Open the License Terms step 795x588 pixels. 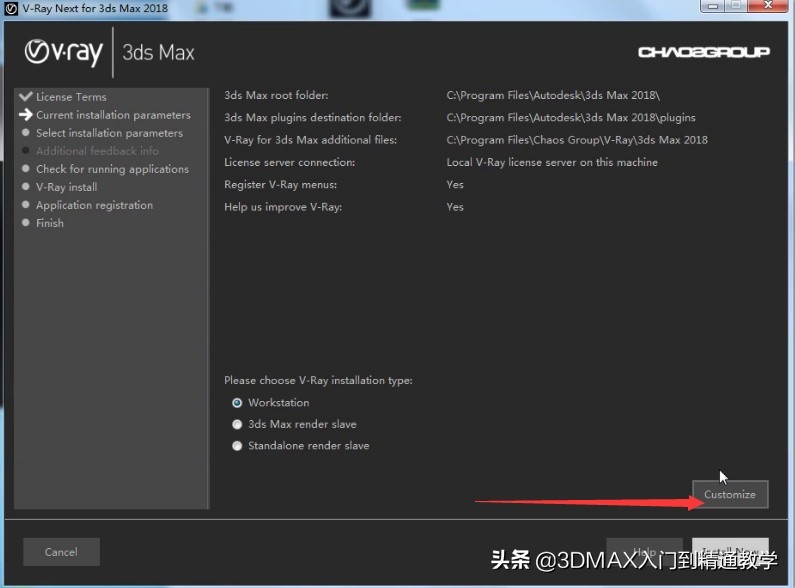click(71, 97)
